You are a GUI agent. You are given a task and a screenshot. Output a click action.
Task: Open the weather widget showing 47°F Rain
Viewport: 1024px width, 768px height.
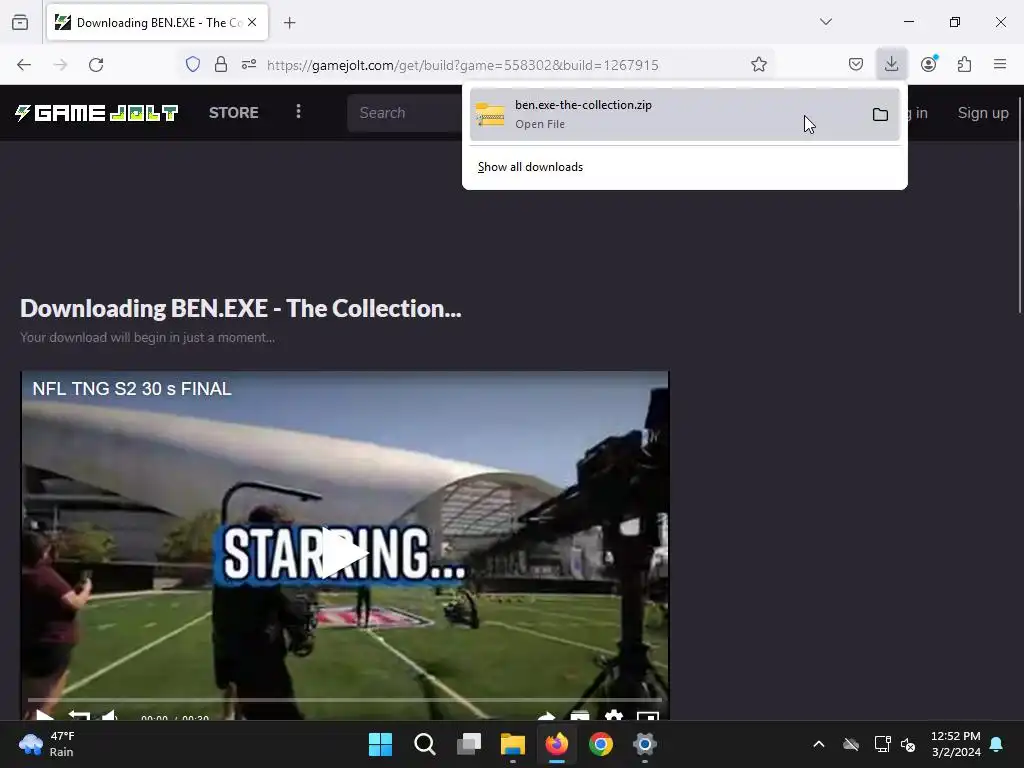(x=47, y=744)
